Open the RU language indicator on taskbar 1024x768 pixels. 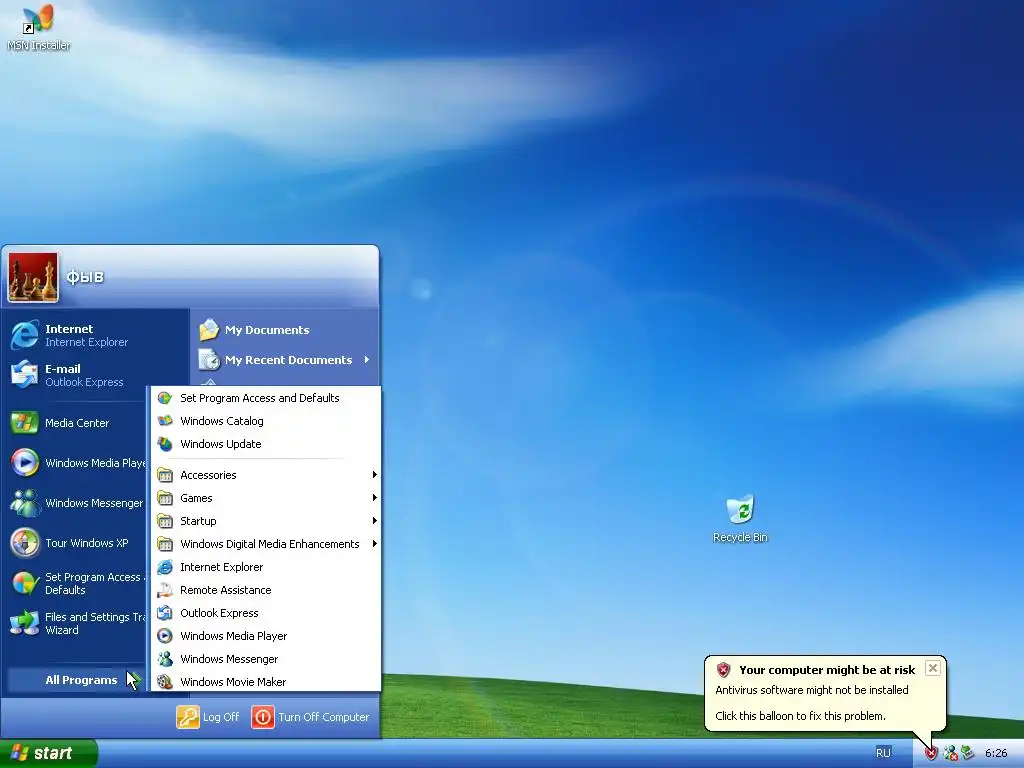883,753
